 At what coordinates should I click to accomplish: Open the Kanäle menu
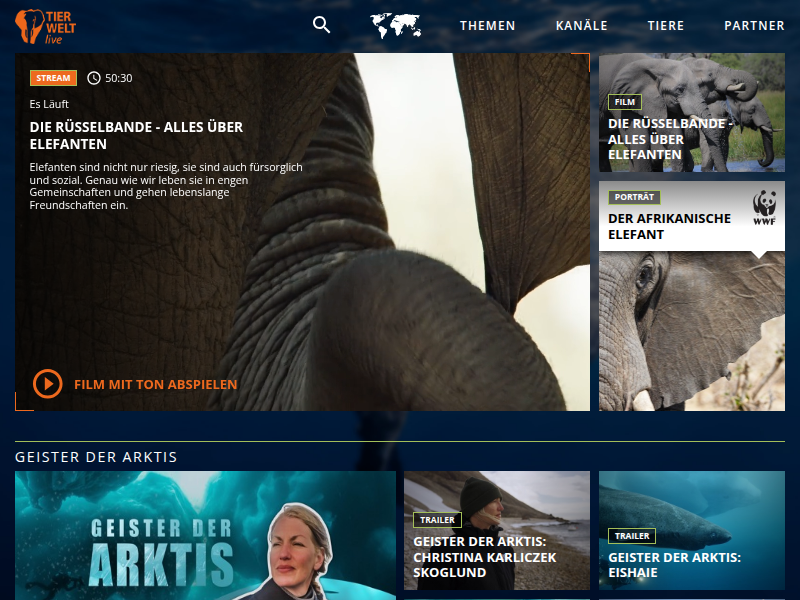[x=581, y=26]
